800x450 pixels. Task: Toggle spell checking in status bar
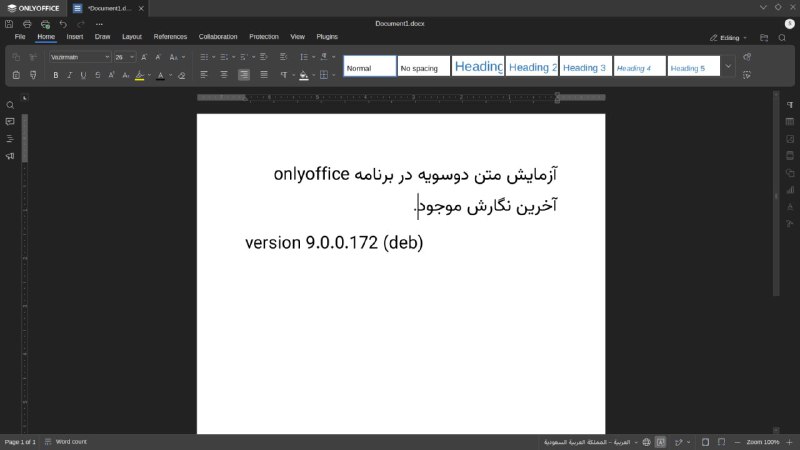[661, 442]
